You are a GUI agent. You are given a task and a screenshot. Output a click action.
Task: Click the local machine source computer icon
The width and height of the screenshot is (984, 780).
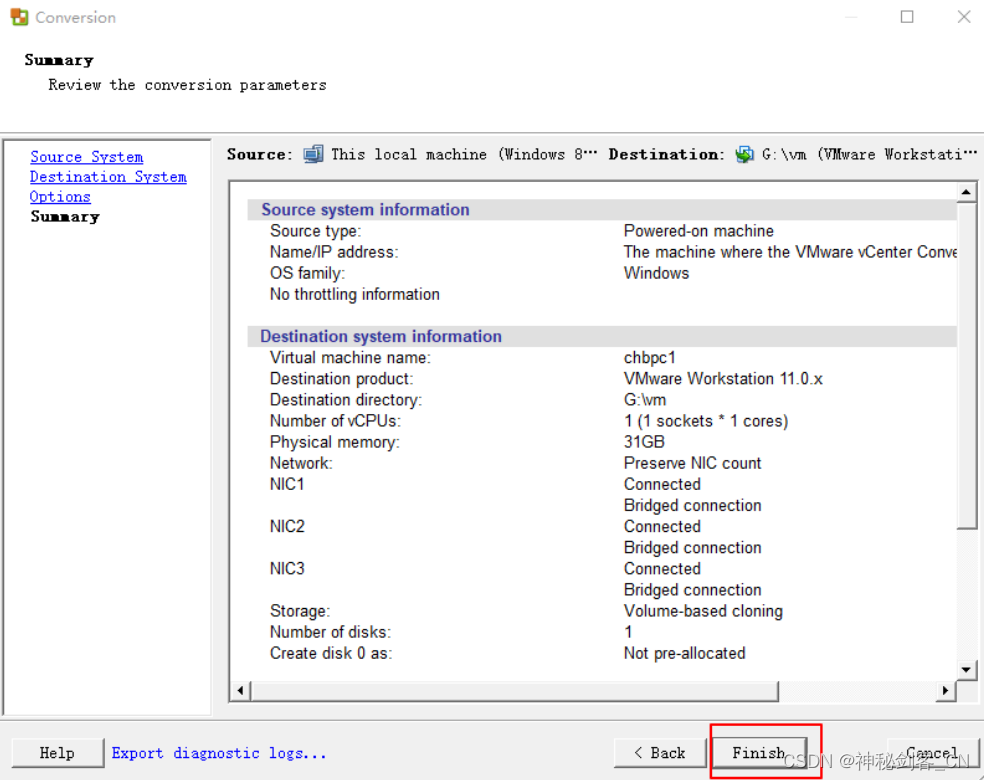313,154
